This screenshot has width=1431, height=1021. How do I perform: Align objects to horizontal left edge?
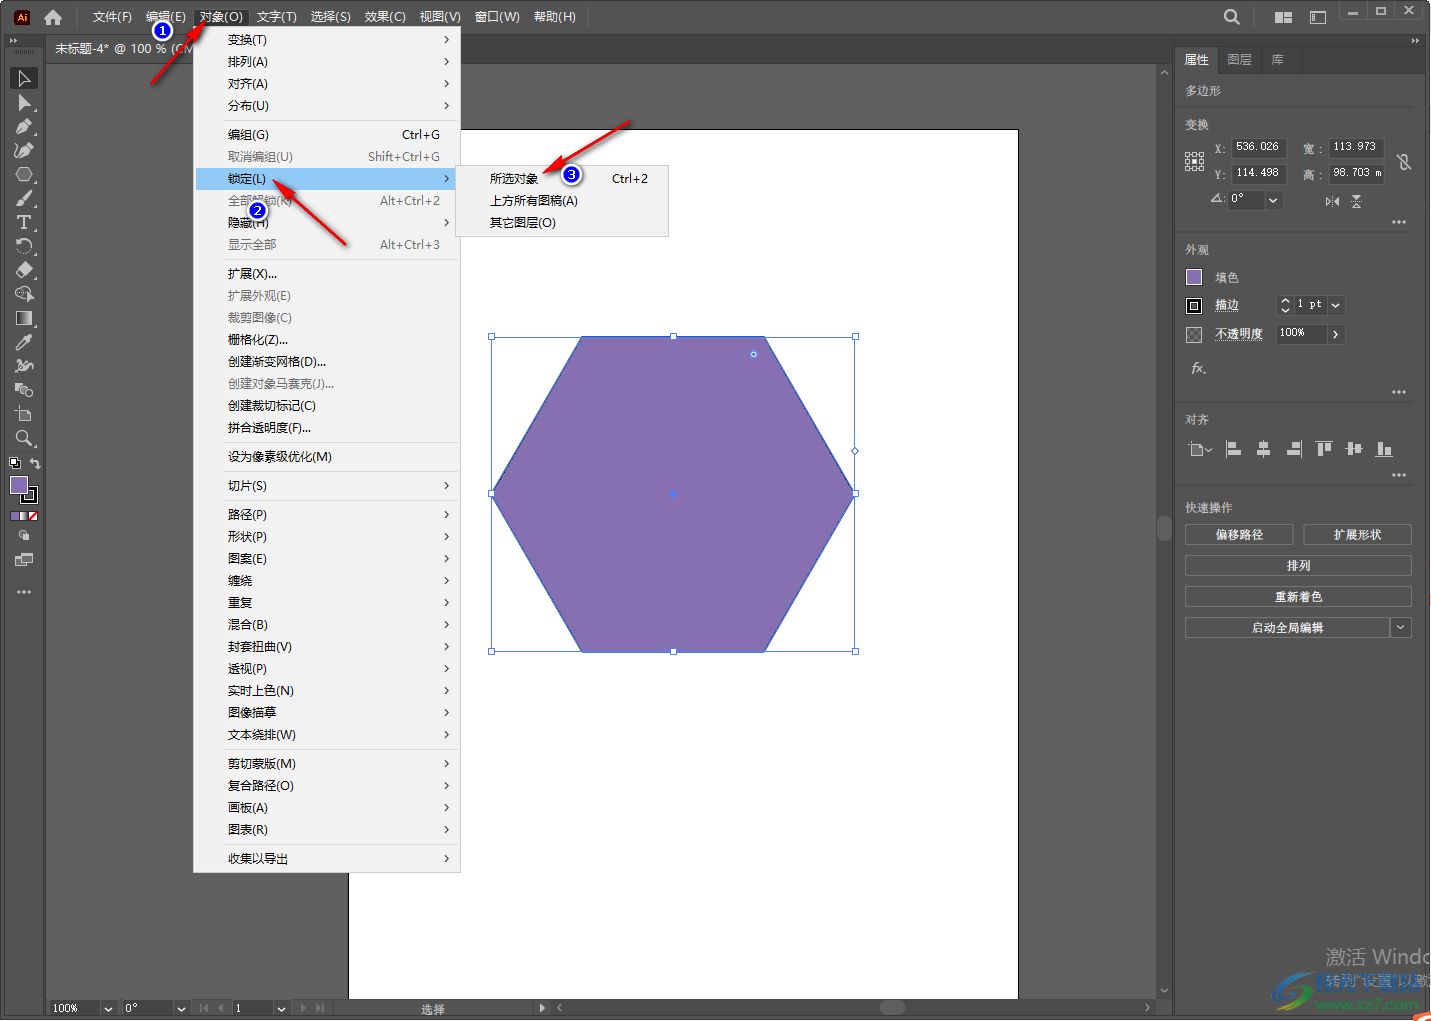1233,449
